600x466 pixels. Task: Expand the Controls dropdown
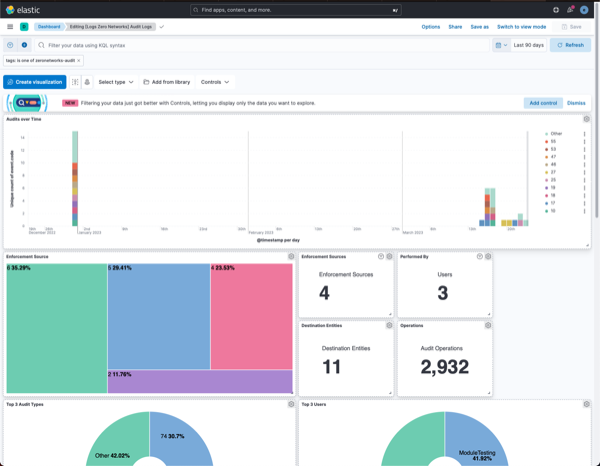point(215,82)
